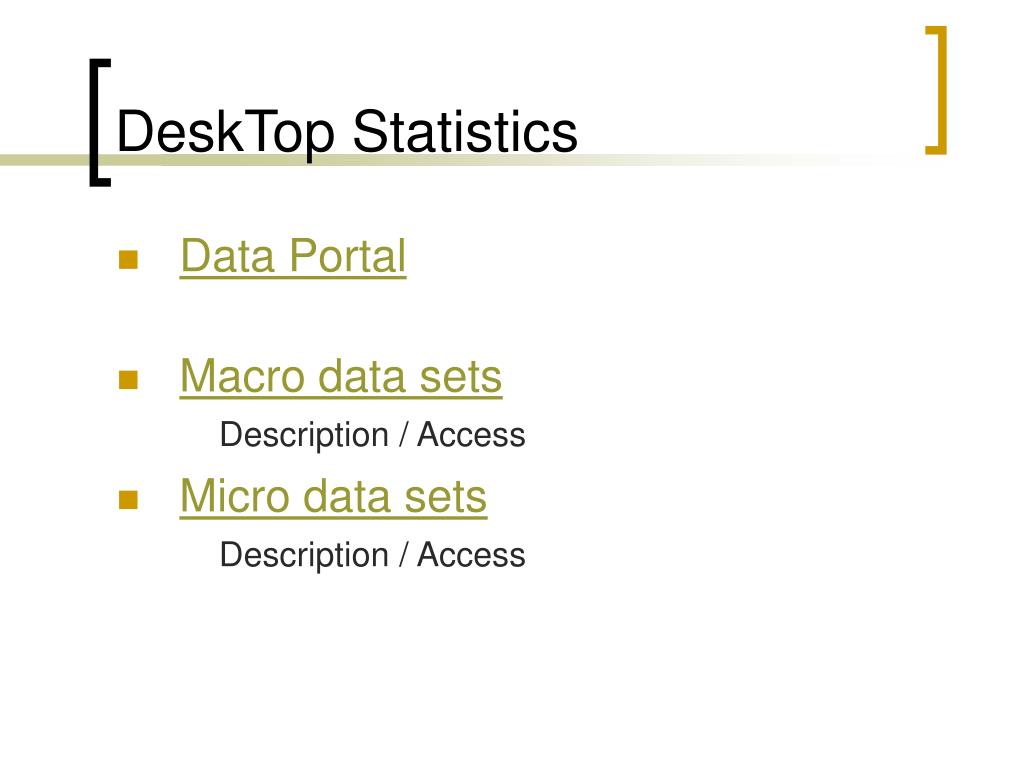Screen dimensions: 1024x768
Task: Click the word DeskTop in the title
Action: point(226,133)
